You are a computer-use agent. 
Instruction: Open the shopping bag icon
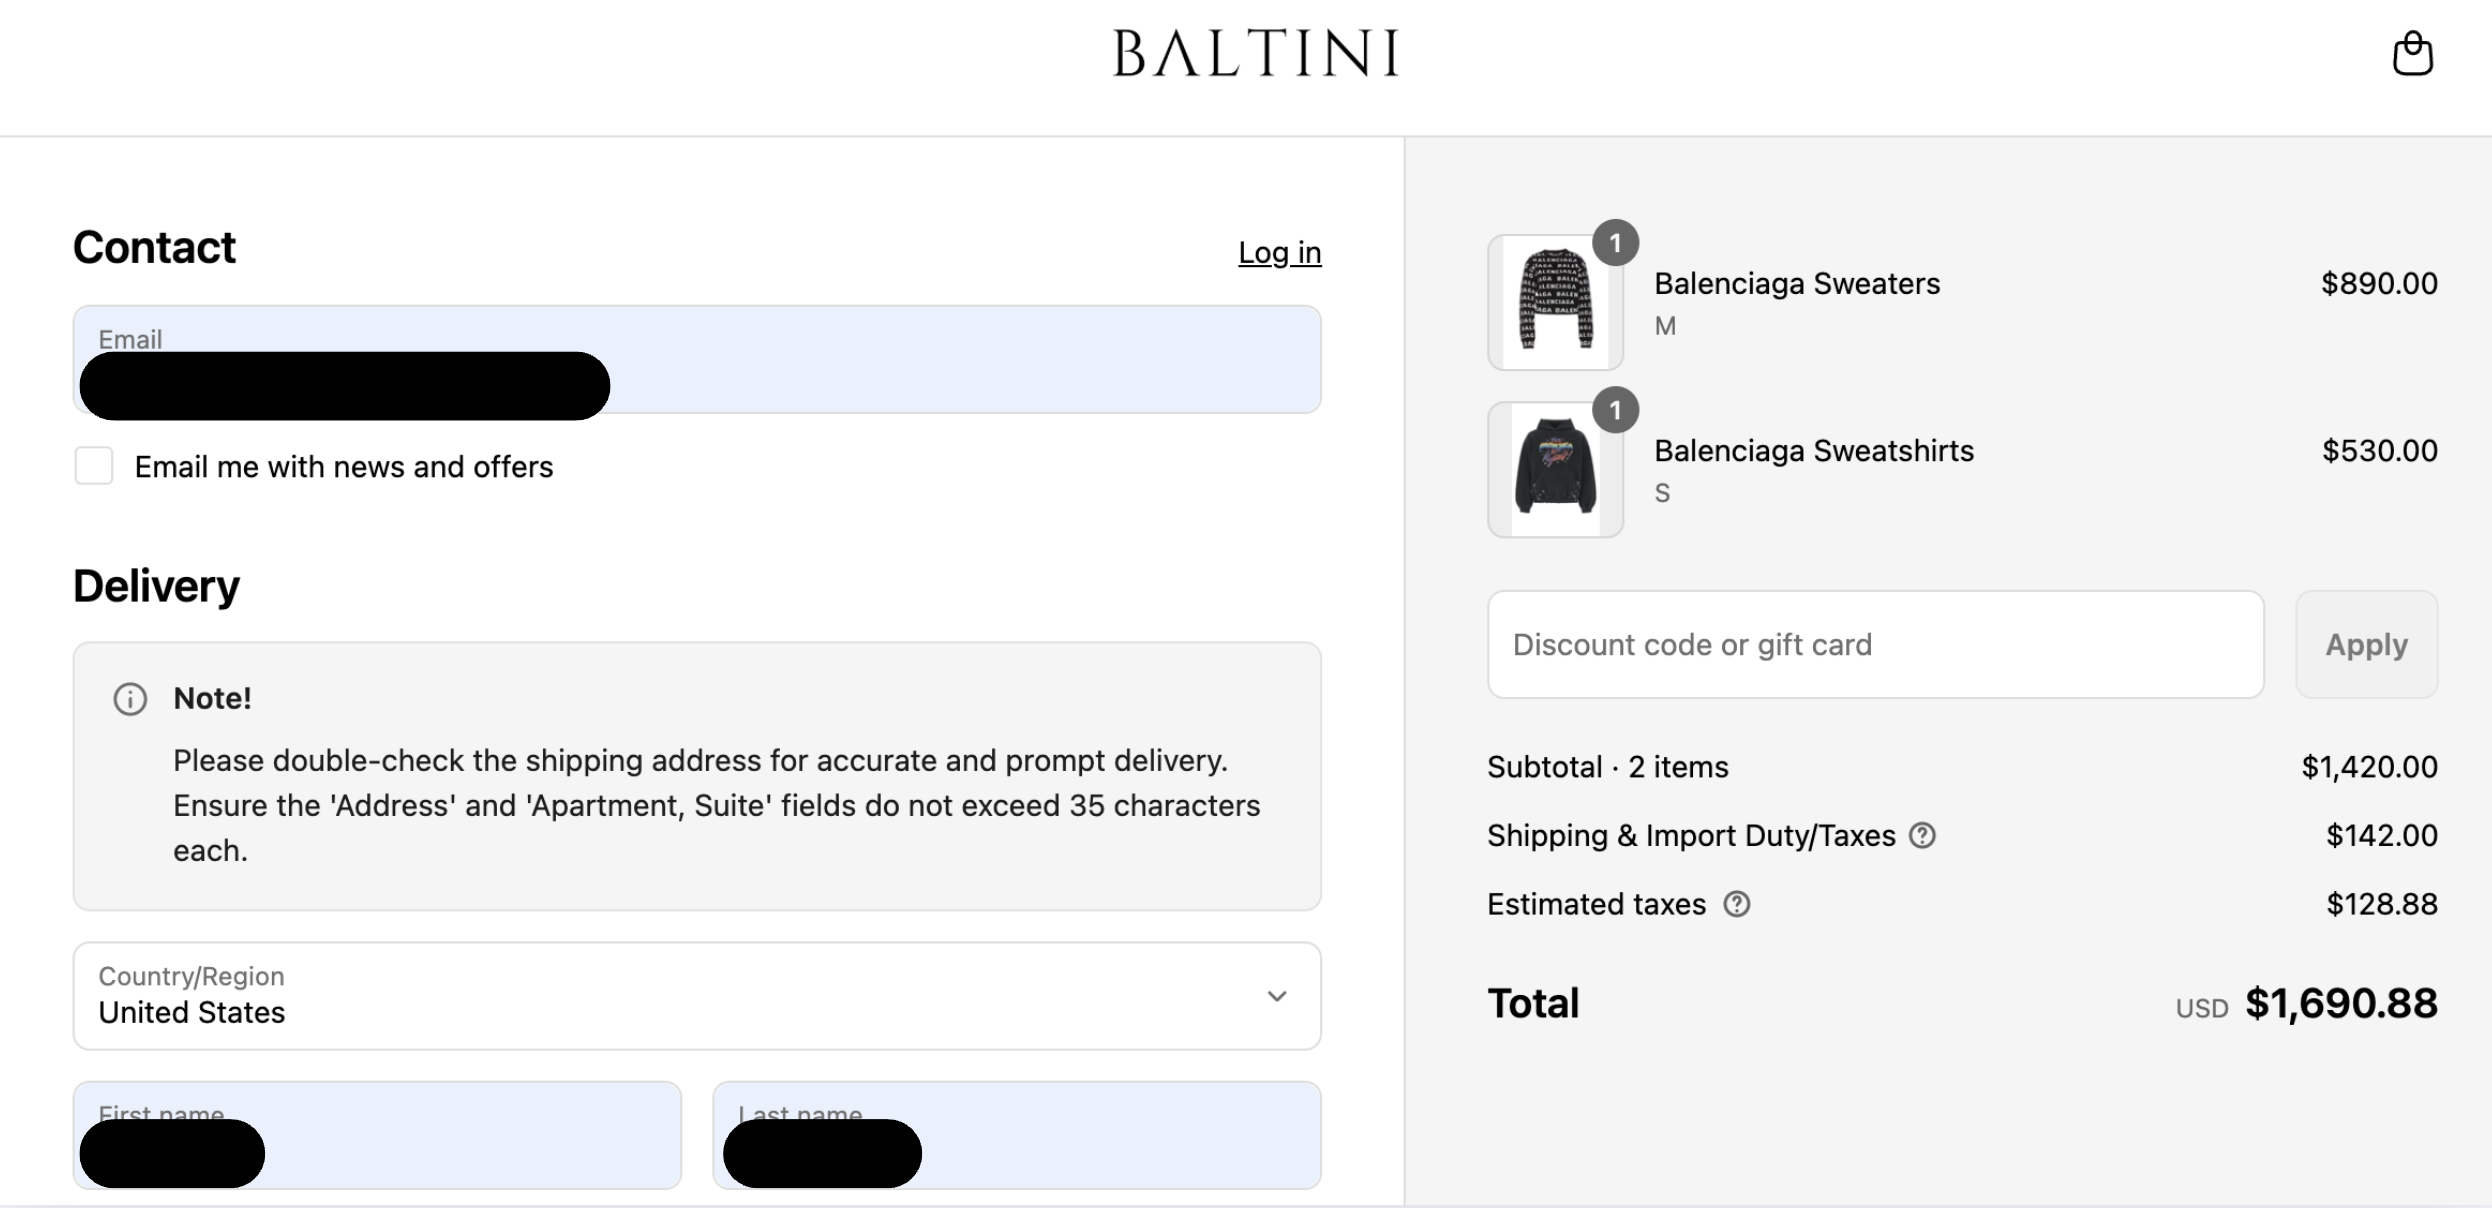click(2412, 54)
